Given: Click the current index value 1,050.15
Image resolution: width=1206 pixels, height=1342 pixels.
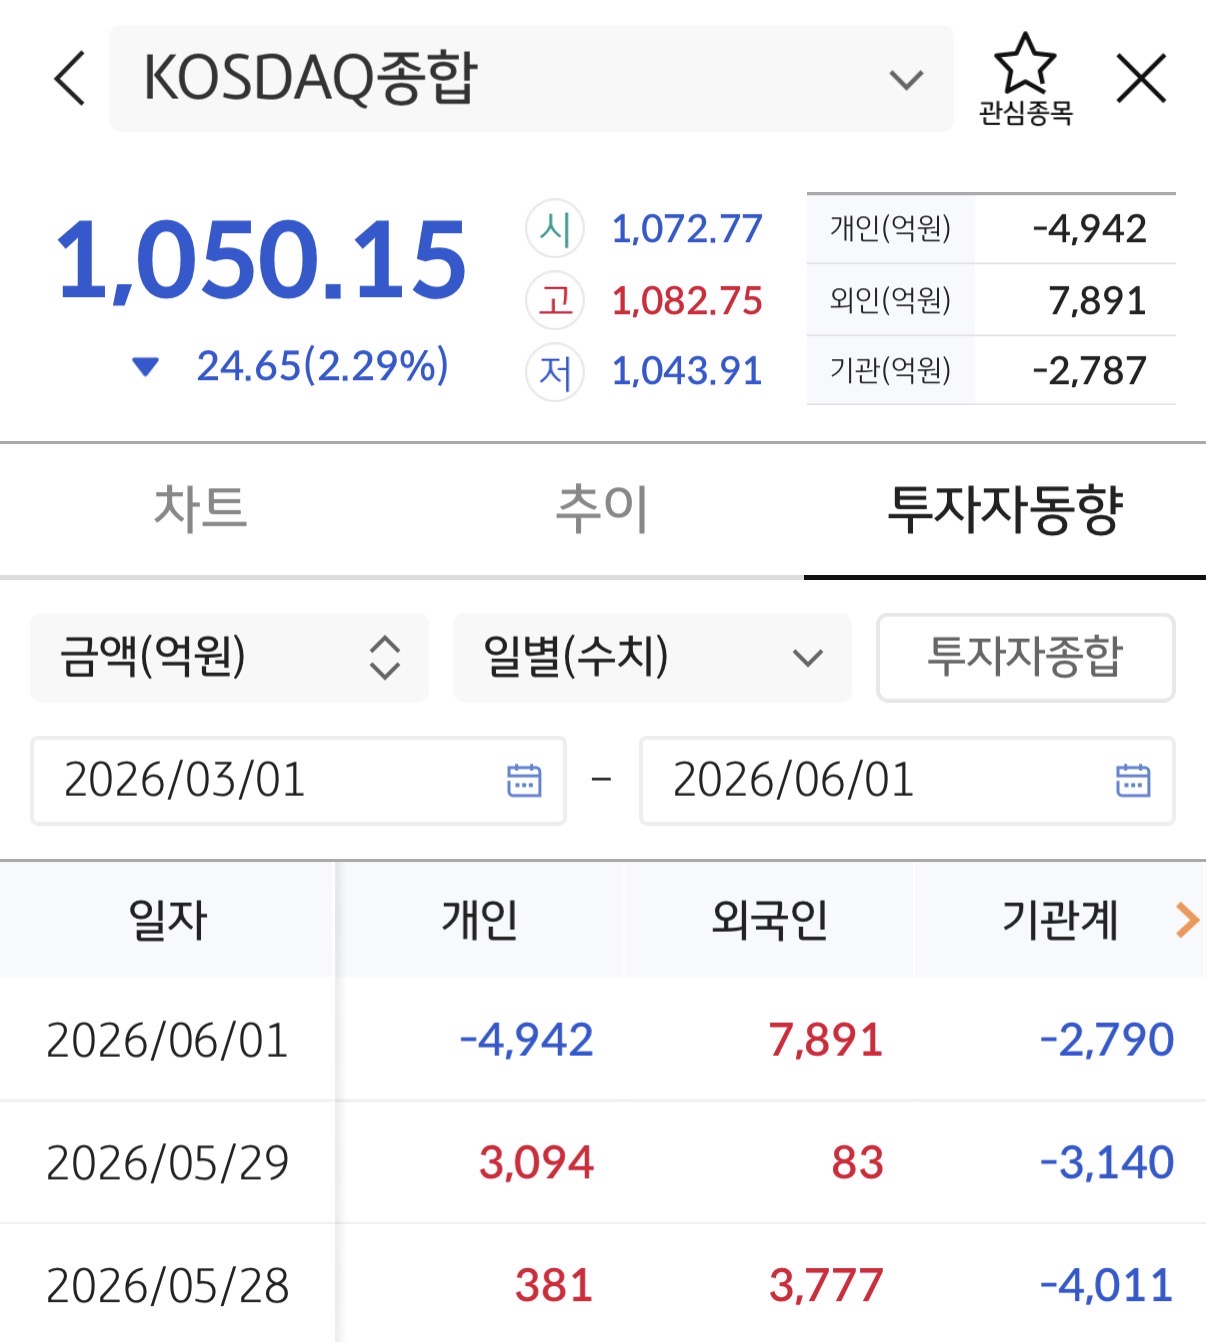Looking at the screenshot, I should pyautogui.click(x=262, y=260).
